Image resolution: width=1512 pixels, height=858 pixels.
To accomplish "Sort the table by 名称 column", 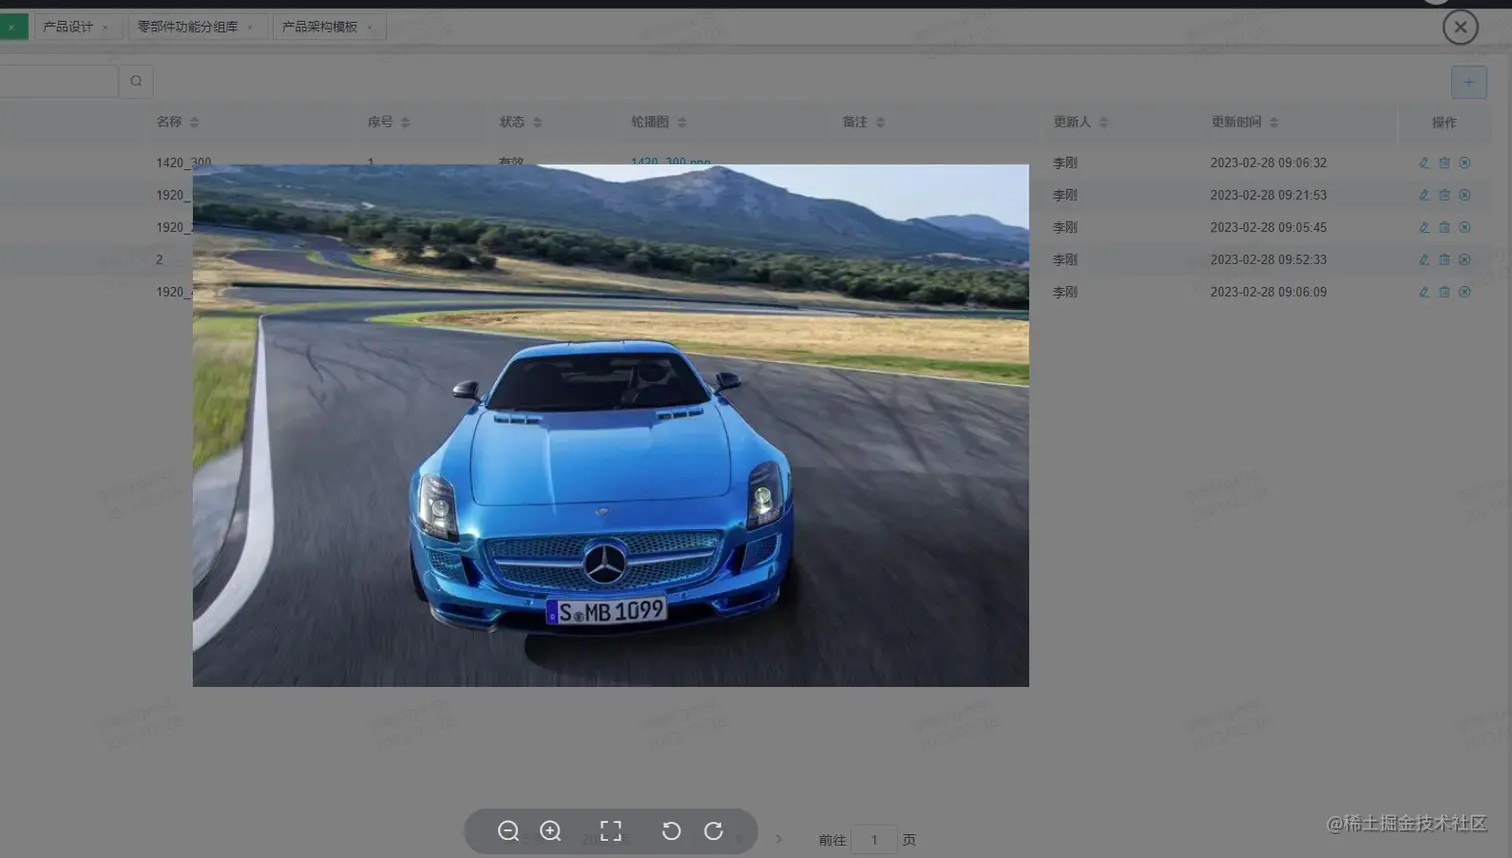I will pos(194,122).
